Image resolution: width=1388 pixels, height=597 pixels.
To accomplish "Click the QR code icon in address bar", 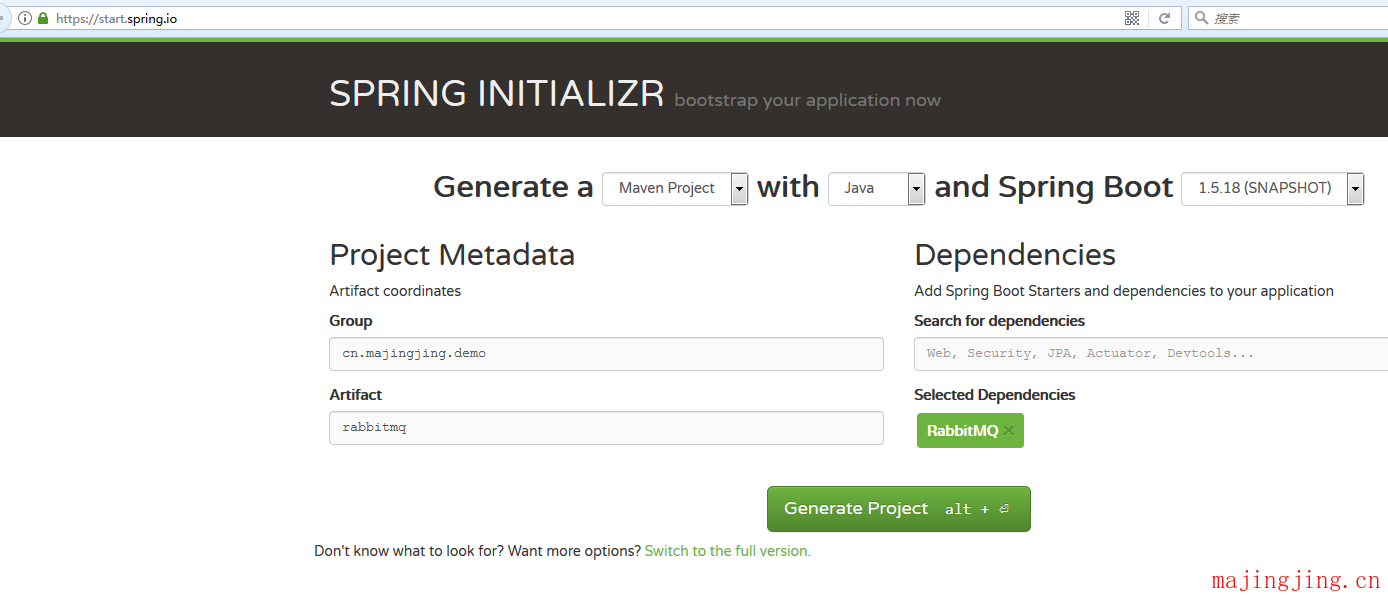I will coord(1132,18).
